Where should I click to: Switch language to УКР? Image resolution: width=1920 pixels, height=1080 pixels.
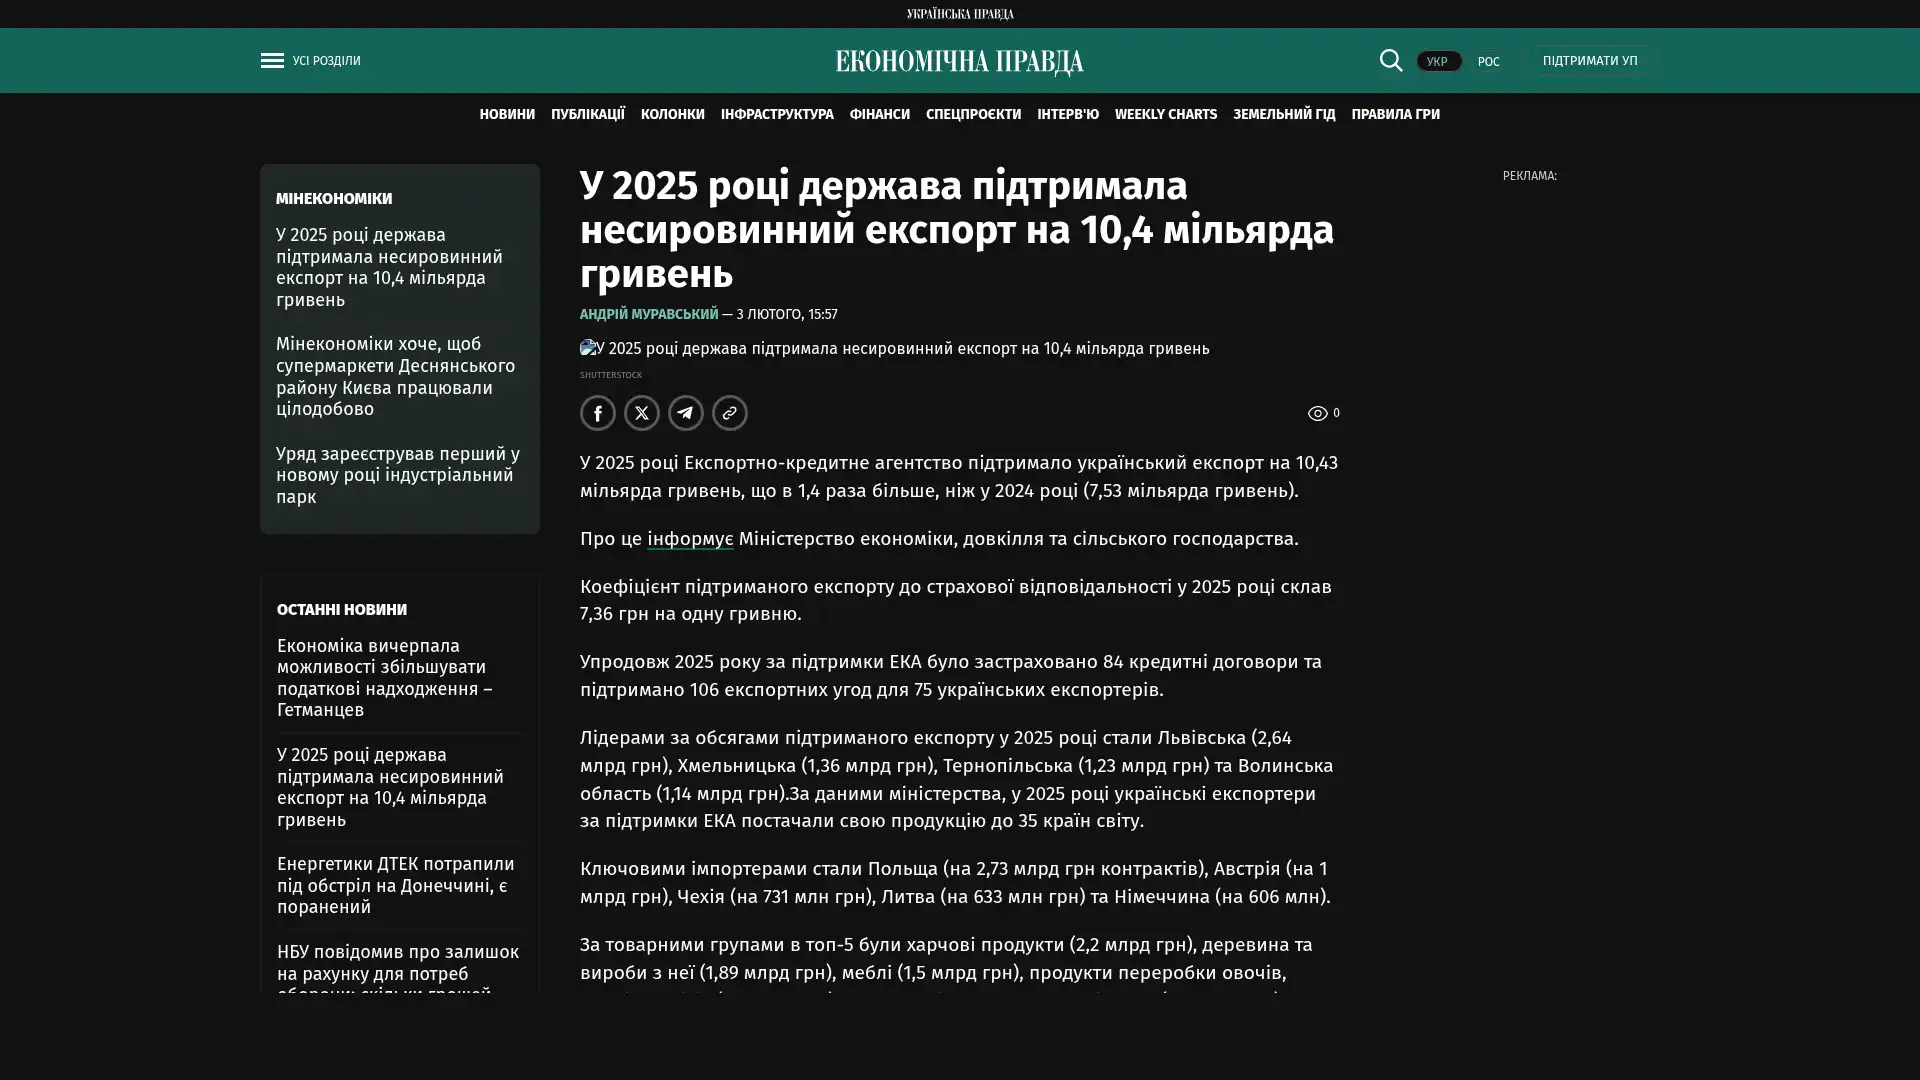[x=1438, y=62]
